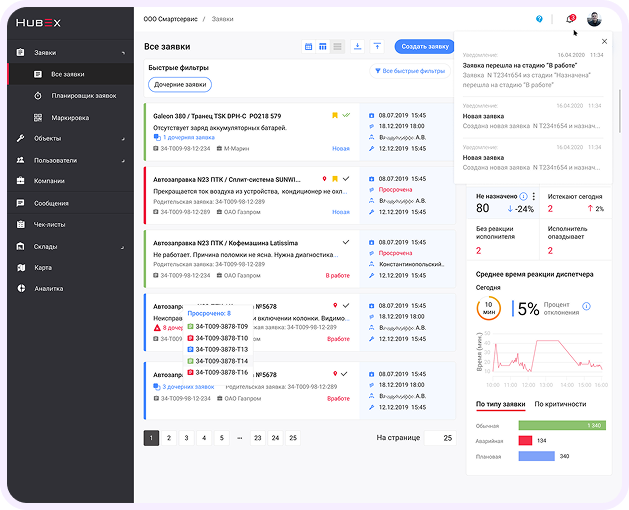Click the upload icon beside Создать заявку
Screen dimensions: 629x510
377,47
